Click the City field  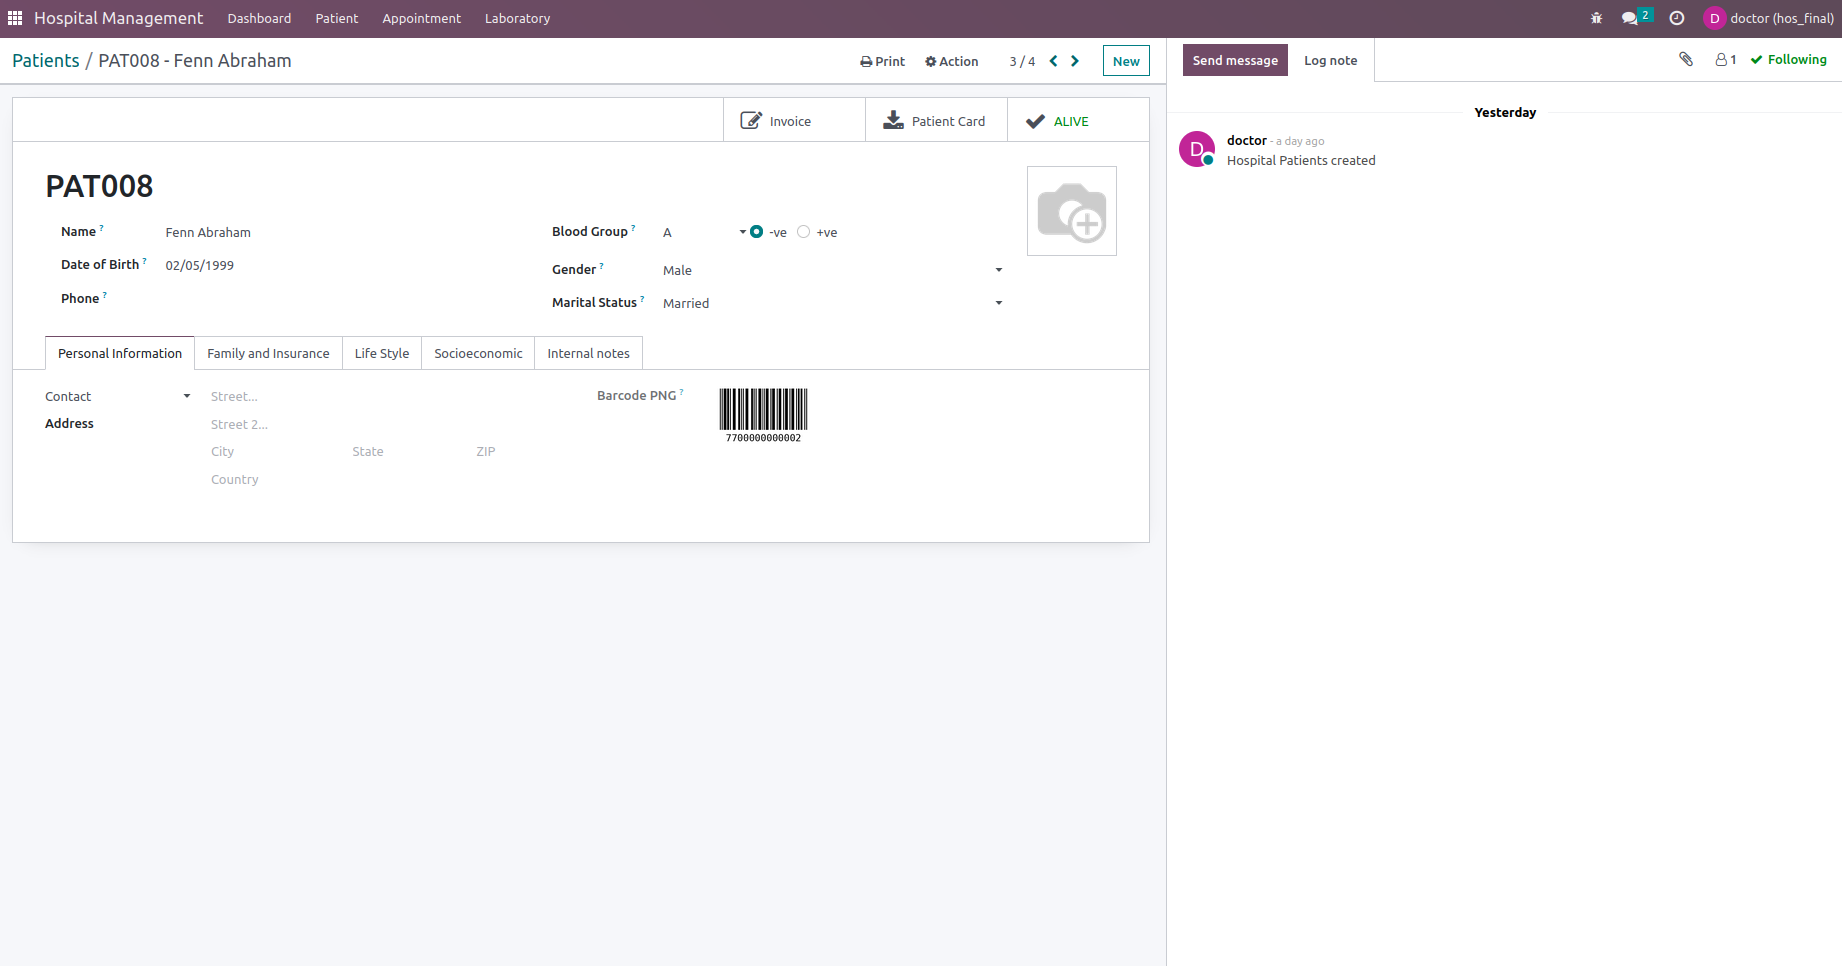tap(275, 452)
